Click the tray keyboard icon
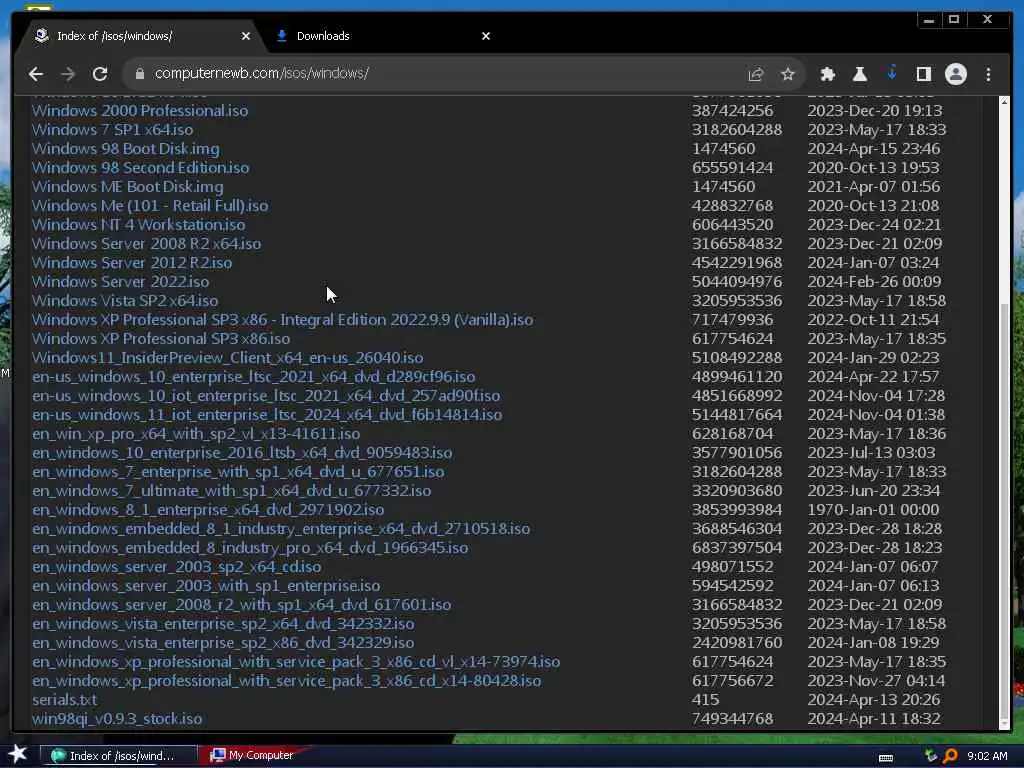Image resolution: width=1024 pixels, height=768 pixels. click(886, 758)
